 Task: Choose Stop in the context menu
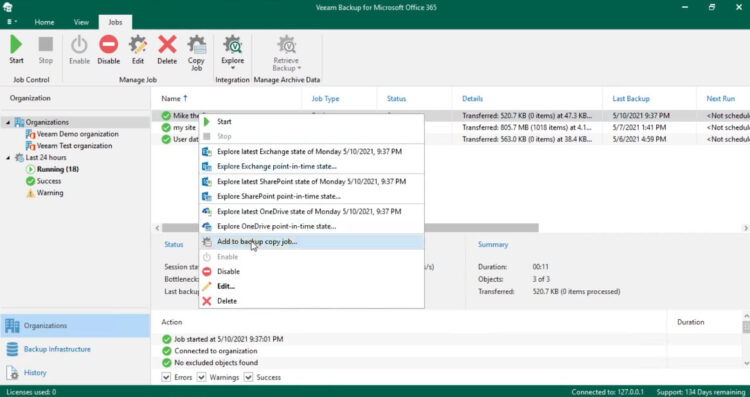(311, 136)
